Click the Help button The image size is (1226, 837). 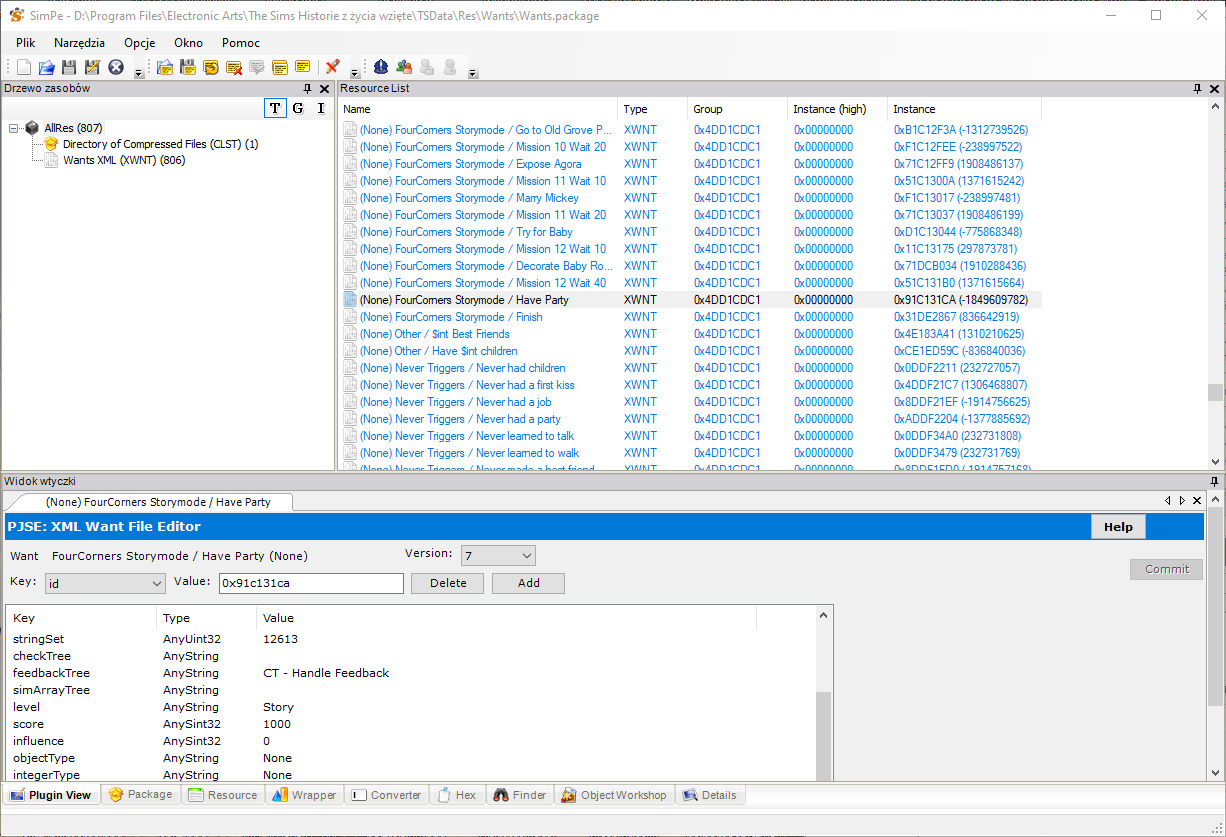[x=1117, y=527]
